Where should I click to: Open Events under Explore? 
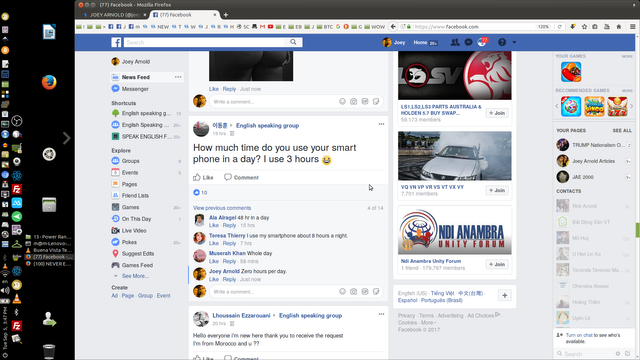(130, 172)
